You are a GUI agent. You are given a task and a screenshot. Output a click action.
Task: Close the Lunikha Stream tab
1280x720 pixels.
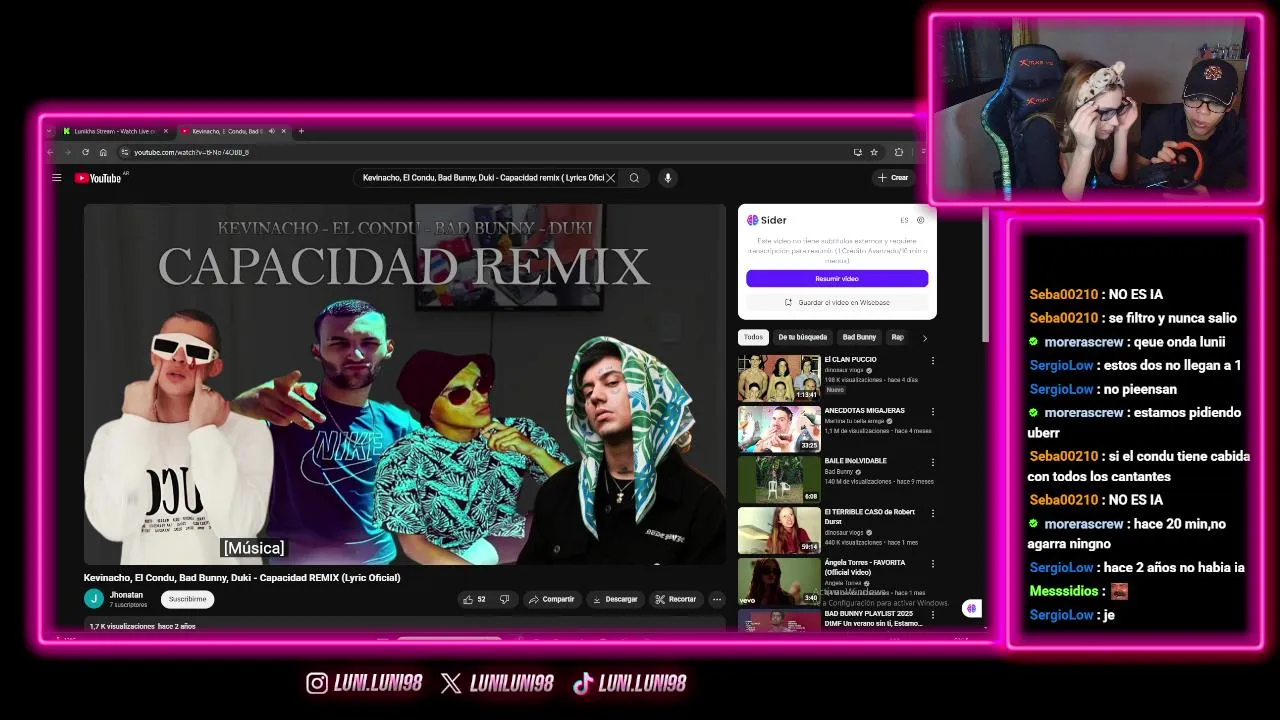165,131
